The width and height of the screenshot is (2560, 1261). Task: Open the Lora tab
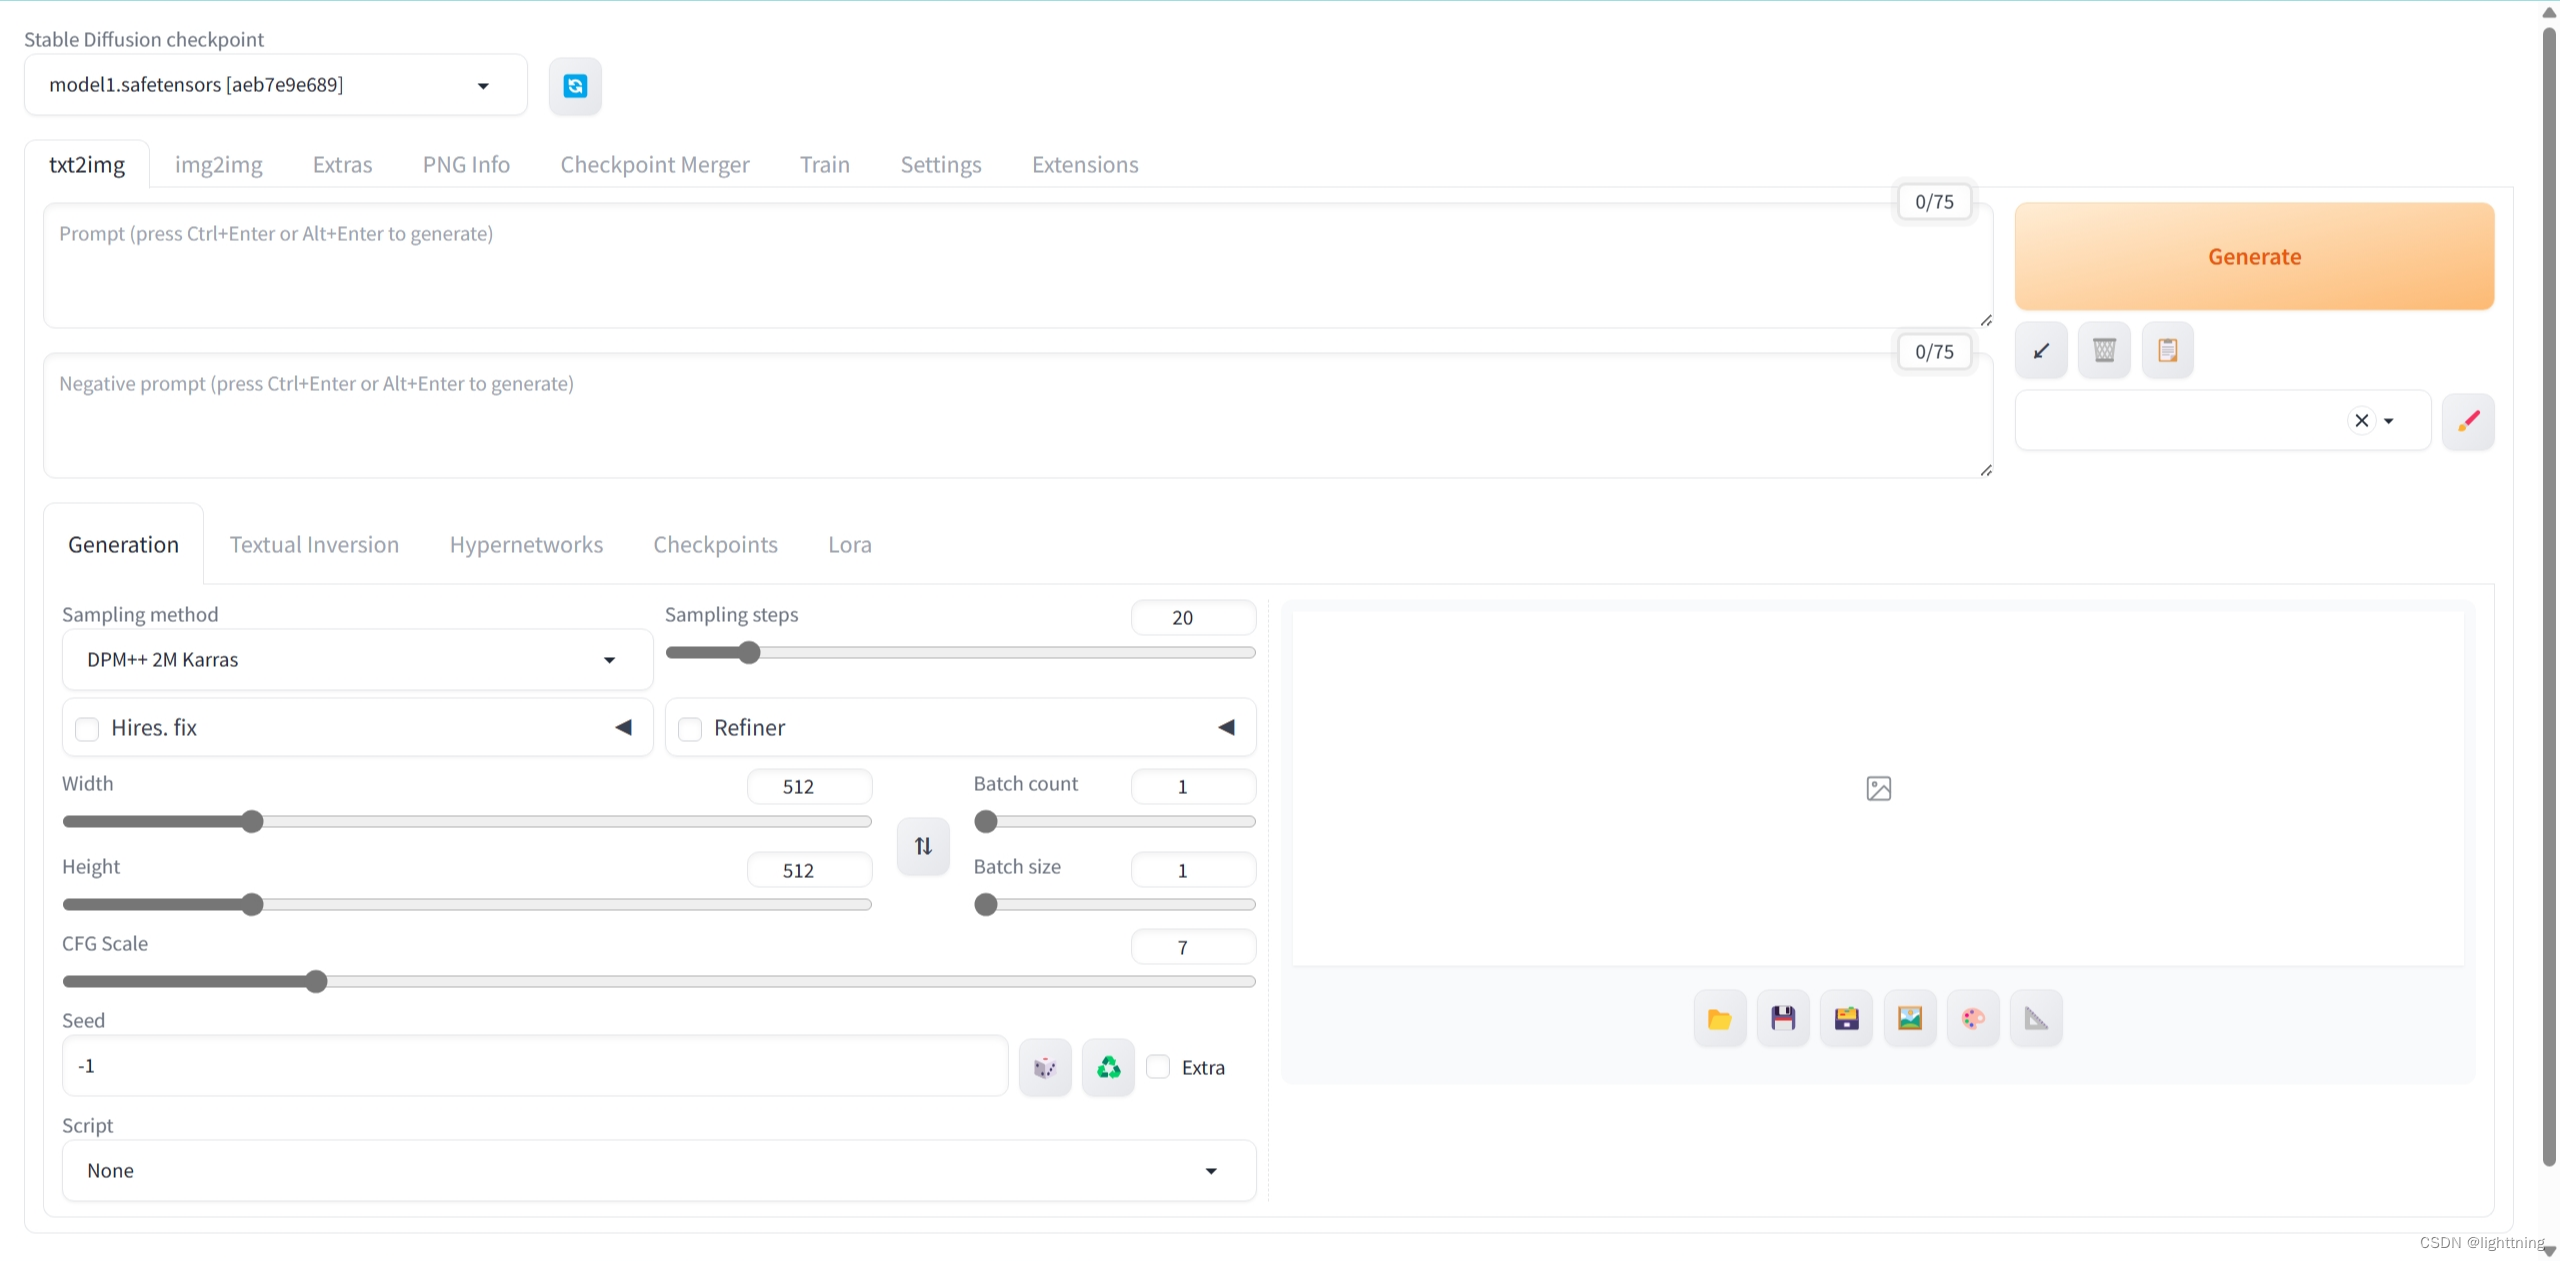(x=849, y=545)
